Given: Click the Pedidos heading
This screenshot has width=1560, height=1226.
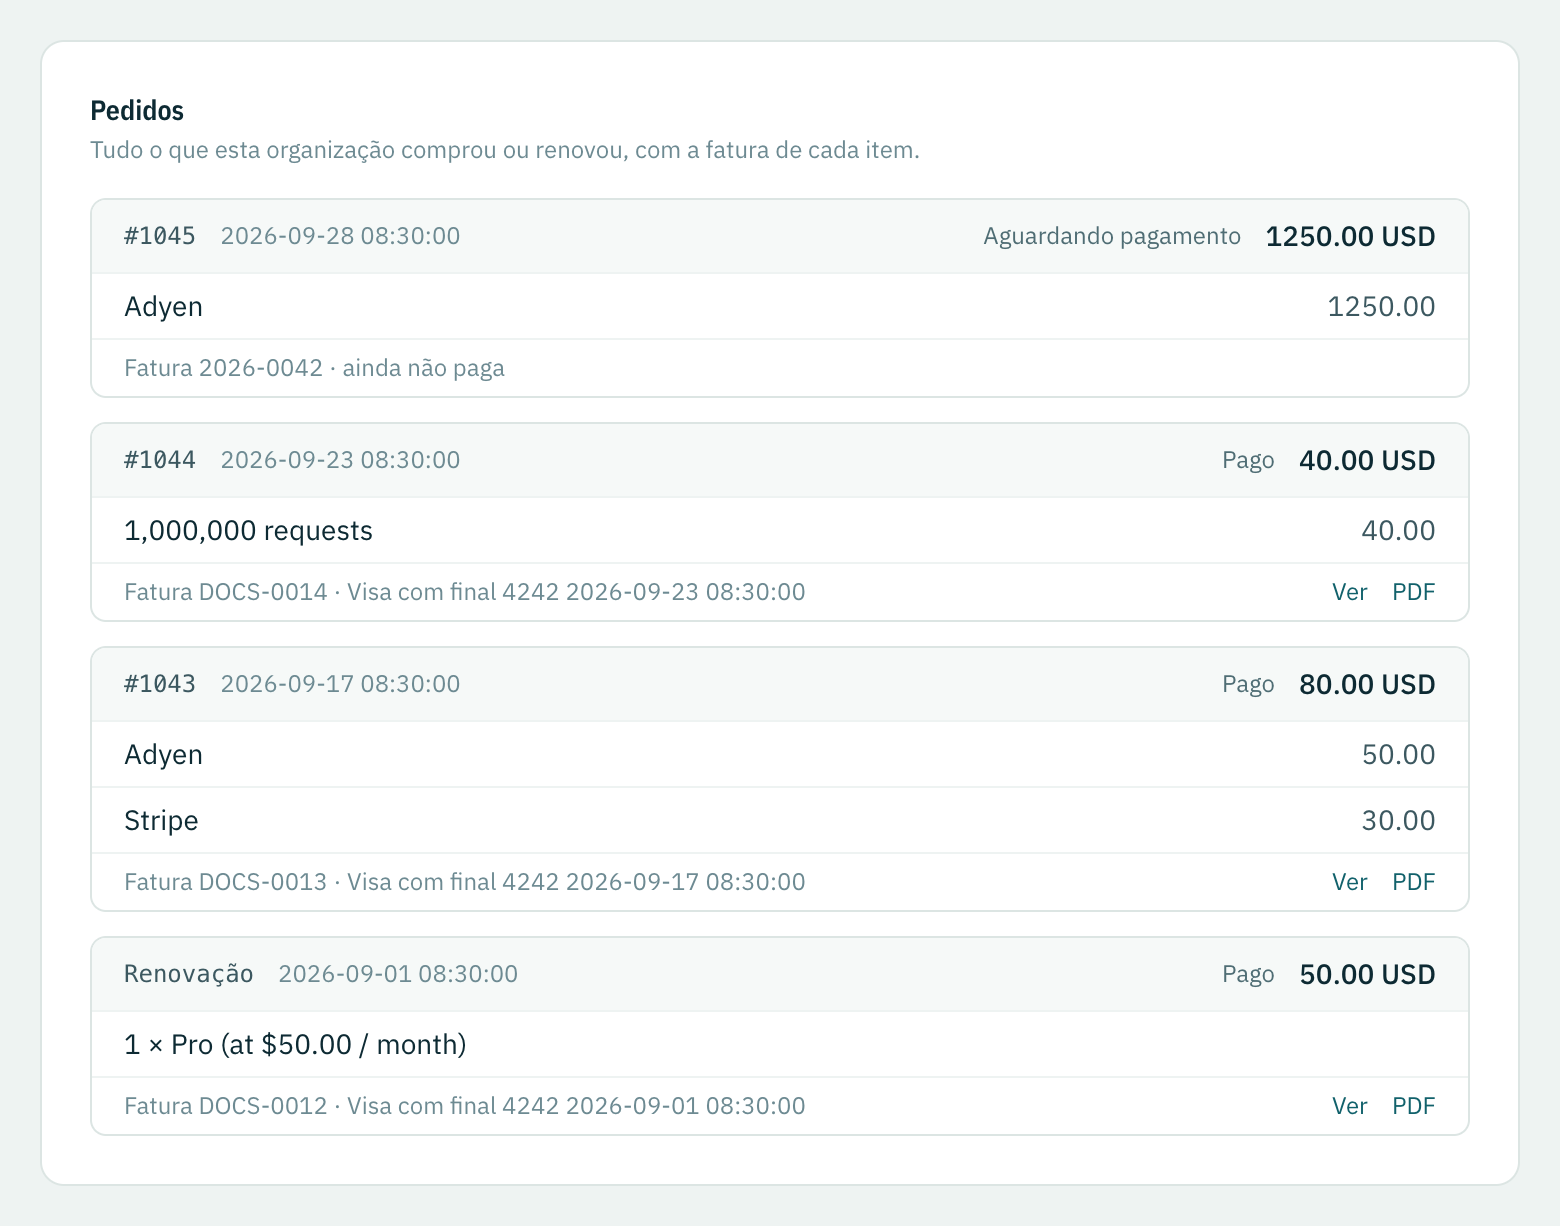Looking at the screenshot, I should pos(137,110).
